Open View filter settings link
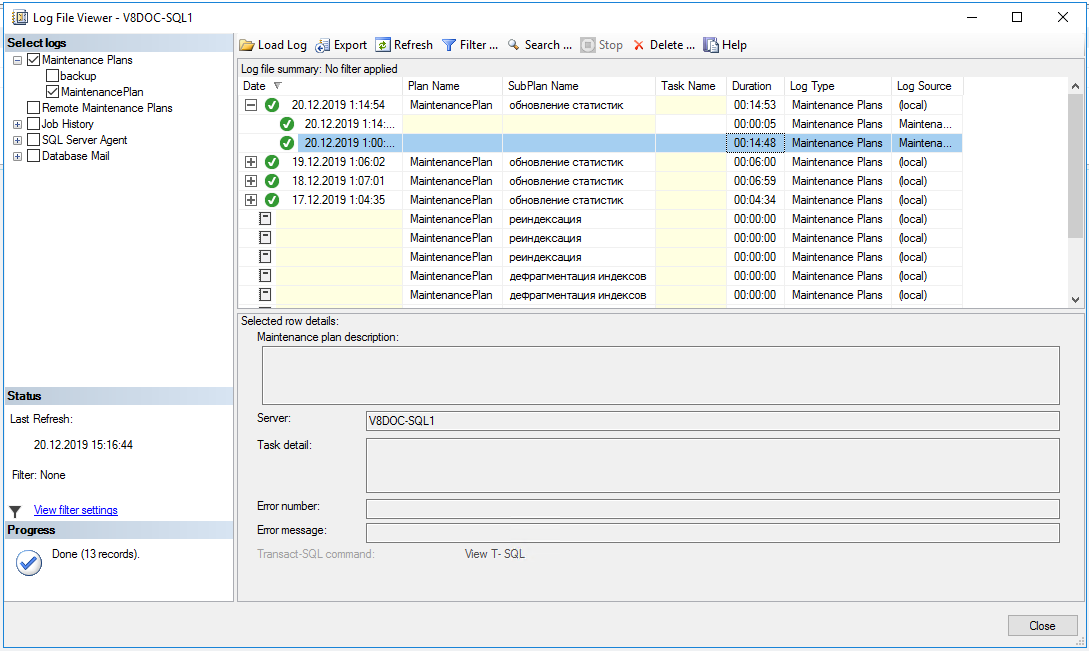 pyautogui.click(x=76, y=510)
